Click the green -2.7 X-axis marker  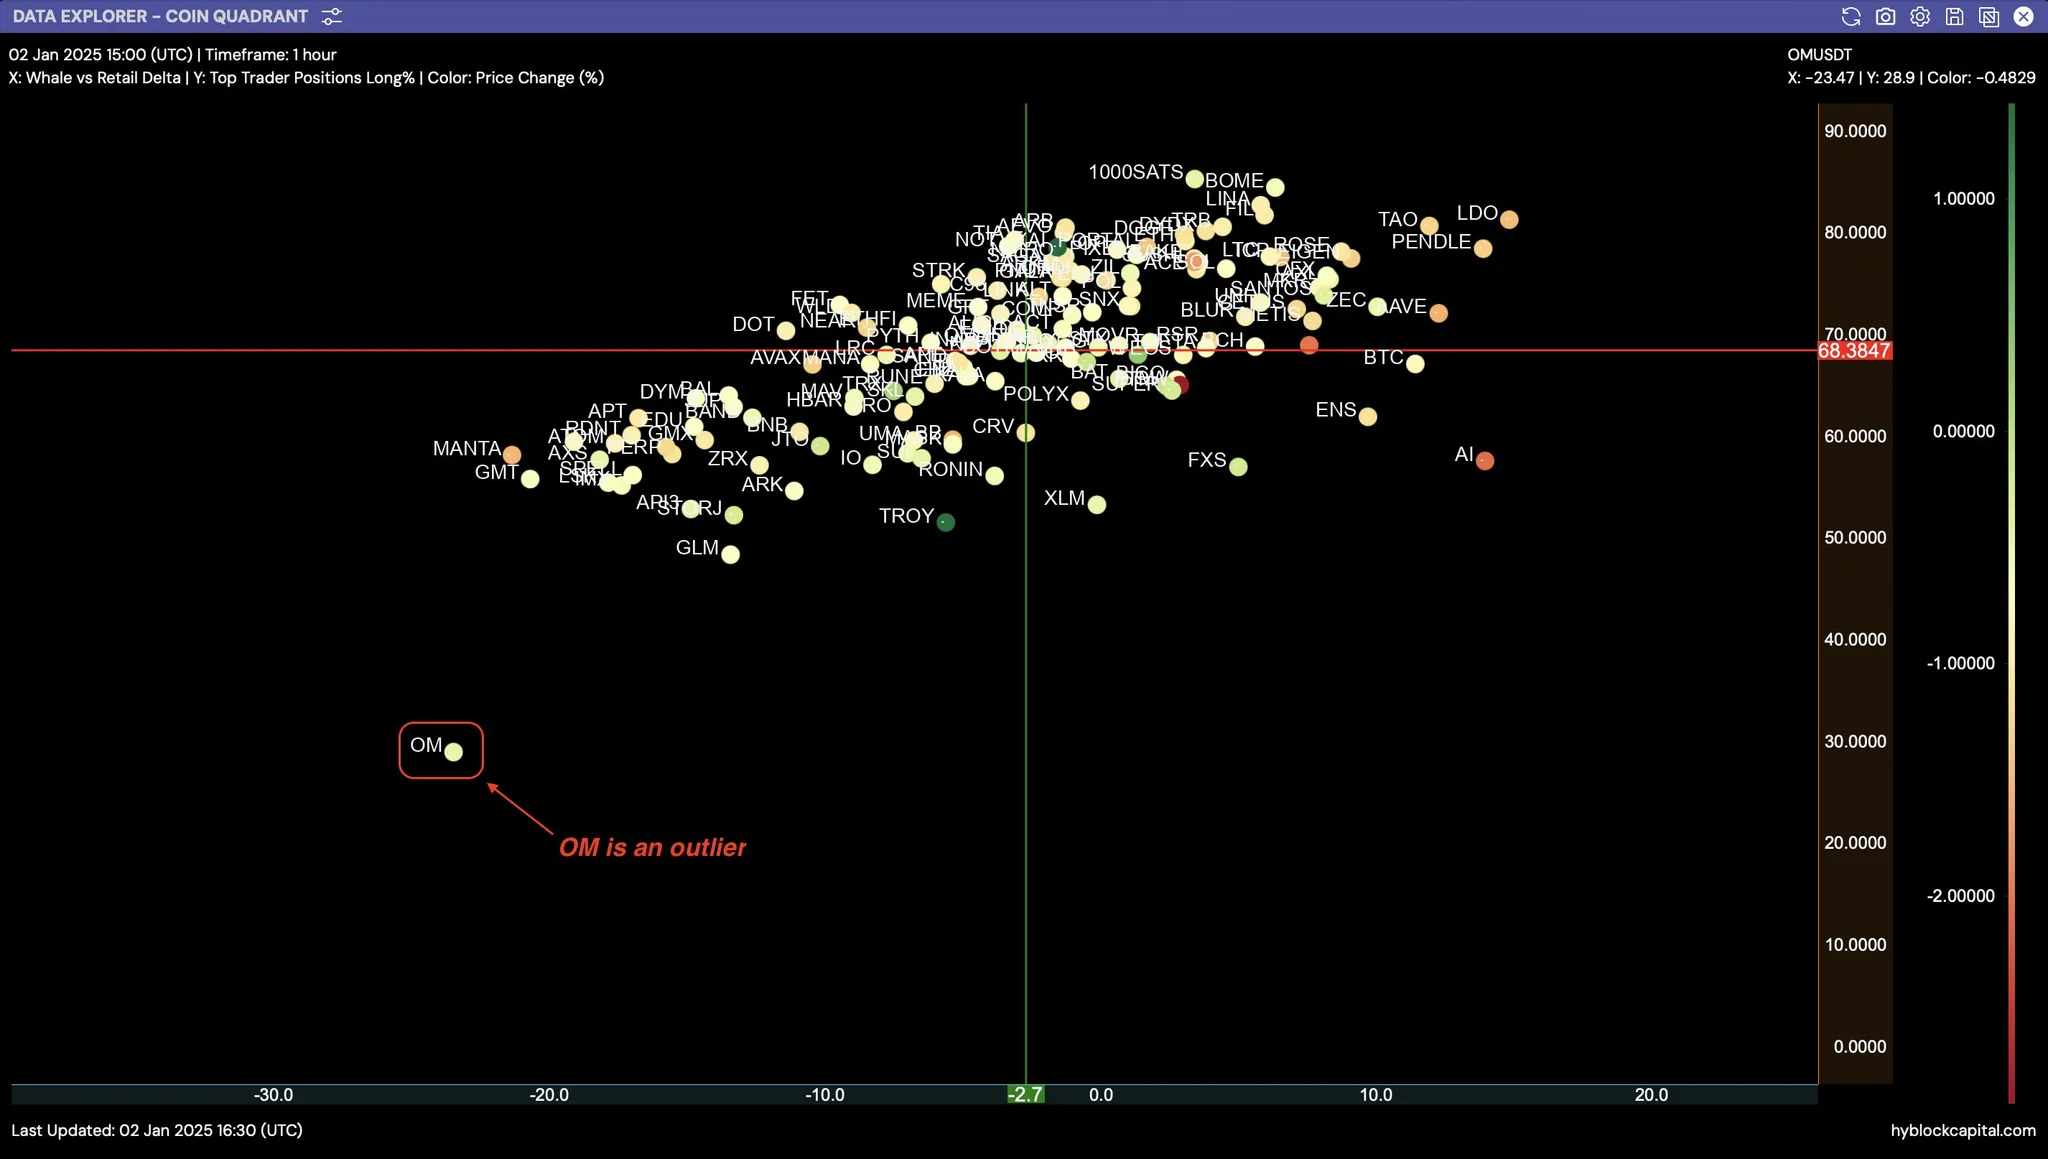coord(1025,1094)
